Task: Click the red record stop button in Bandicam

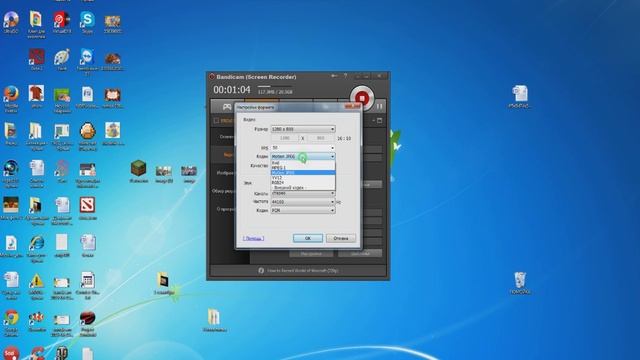Action: [362, 98]
